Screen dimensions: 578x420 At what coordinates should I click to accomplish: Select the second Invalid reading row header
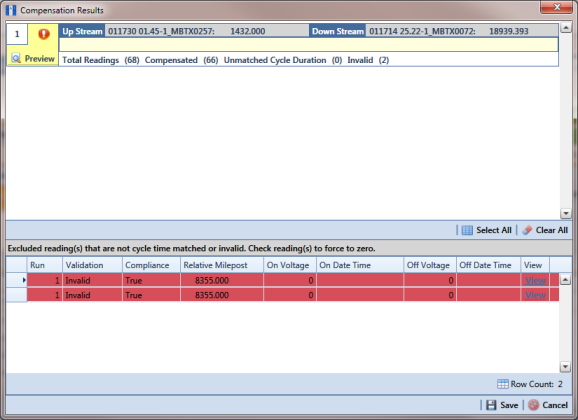tap(17, 295)
